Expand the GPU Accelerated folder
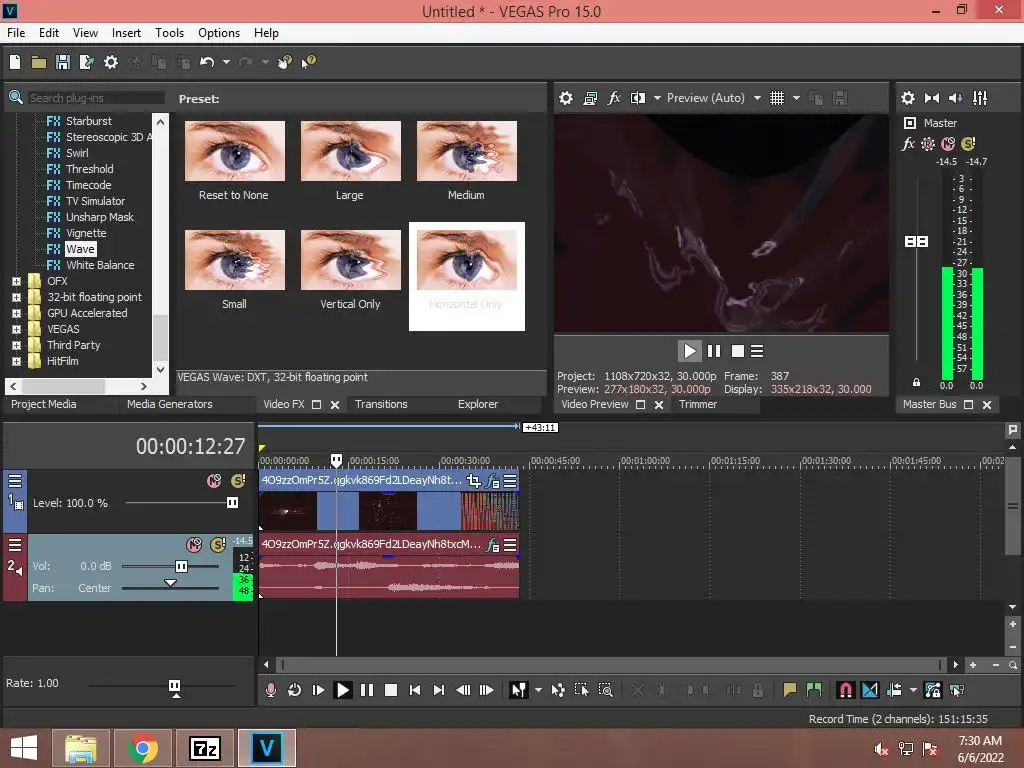 [16, 313]
